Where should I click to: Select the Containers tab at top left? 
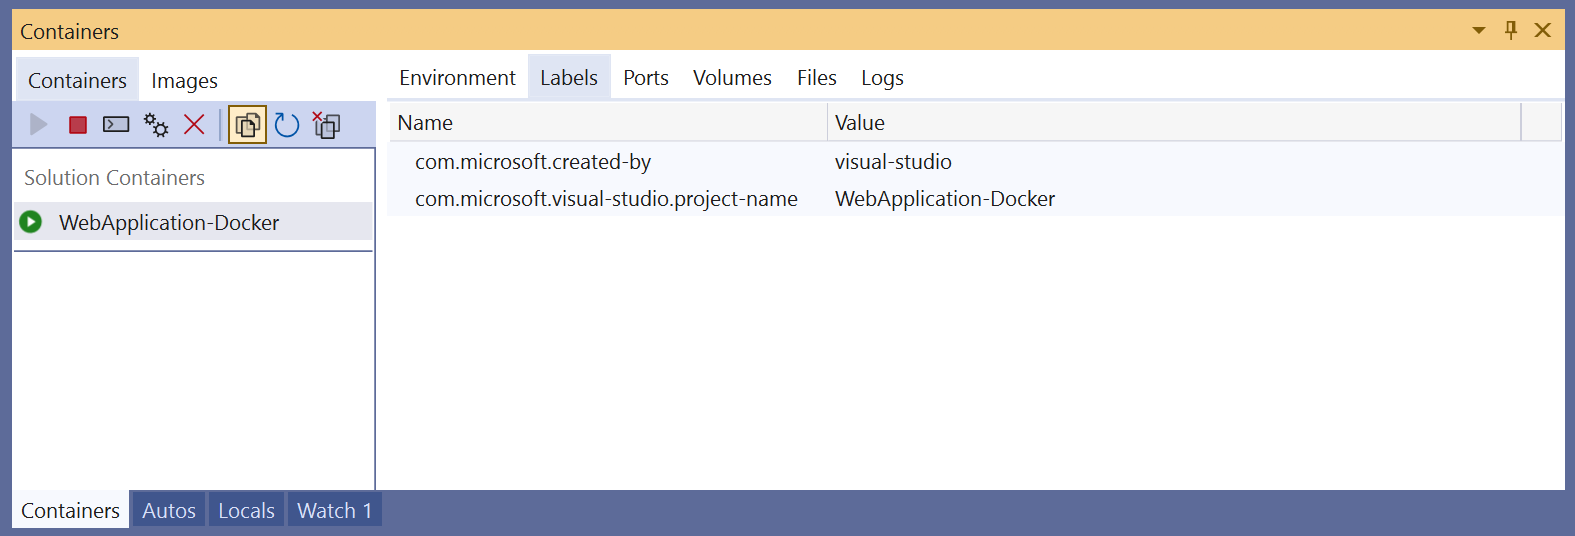click(77, 81)
